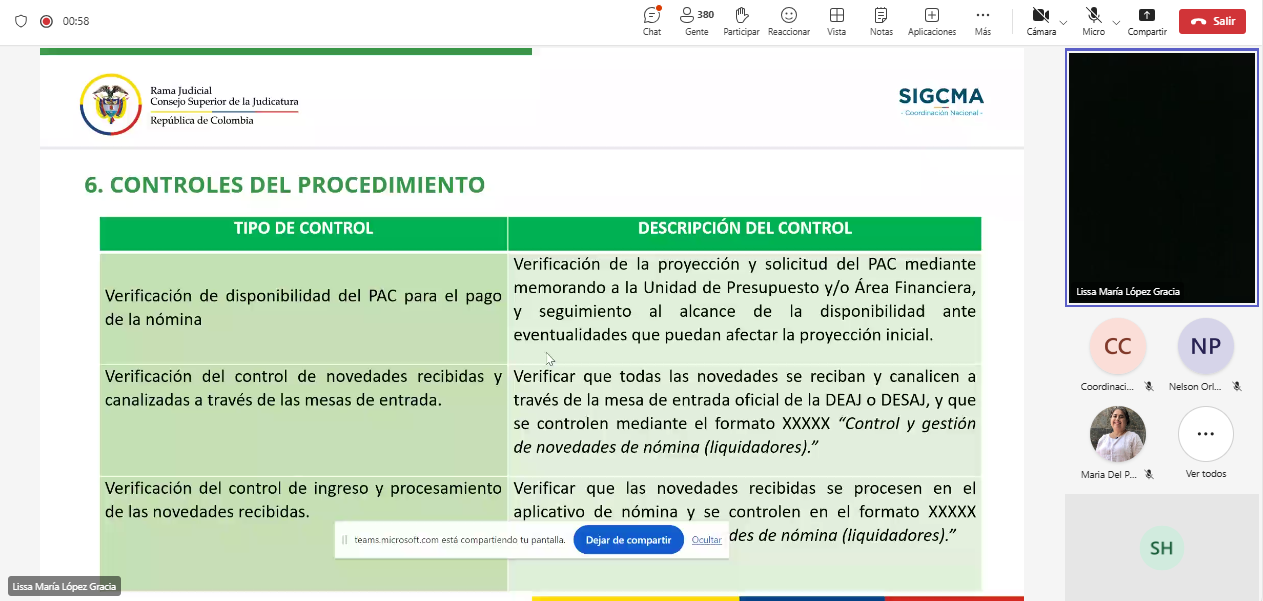Select the SH participant avatar
The image size is (1263, 601).
click(x=1161, y=548)
